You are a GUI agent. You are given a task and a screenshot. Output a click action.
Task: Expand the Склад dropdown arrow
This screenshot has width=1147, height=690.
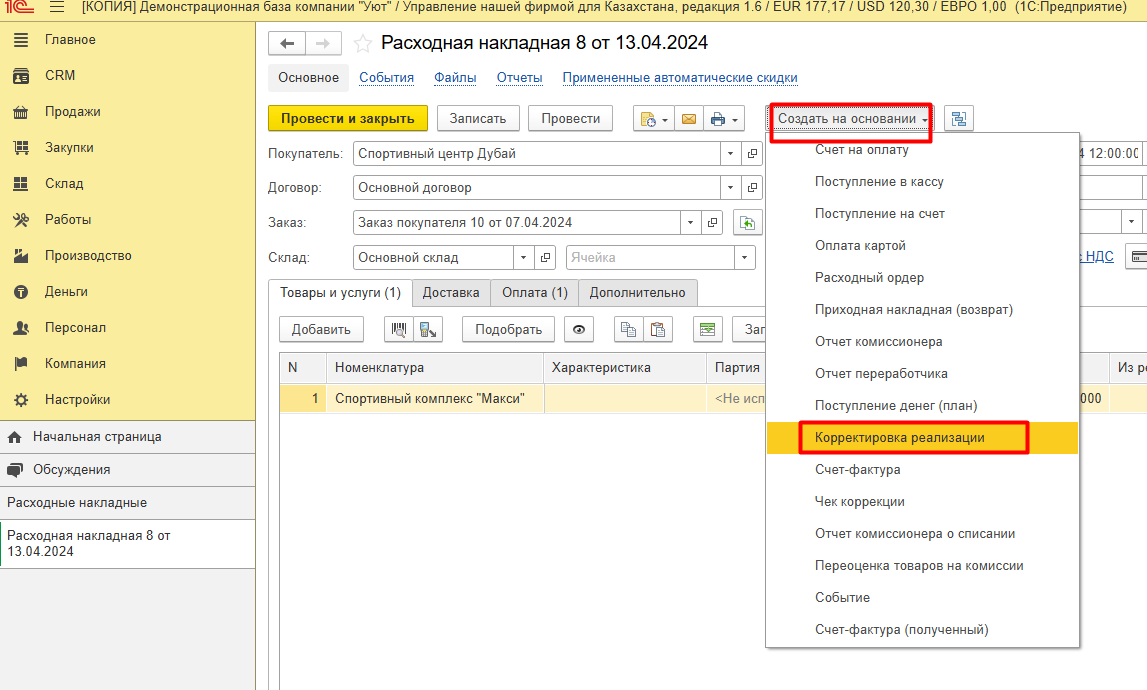[x=525, y=257]
